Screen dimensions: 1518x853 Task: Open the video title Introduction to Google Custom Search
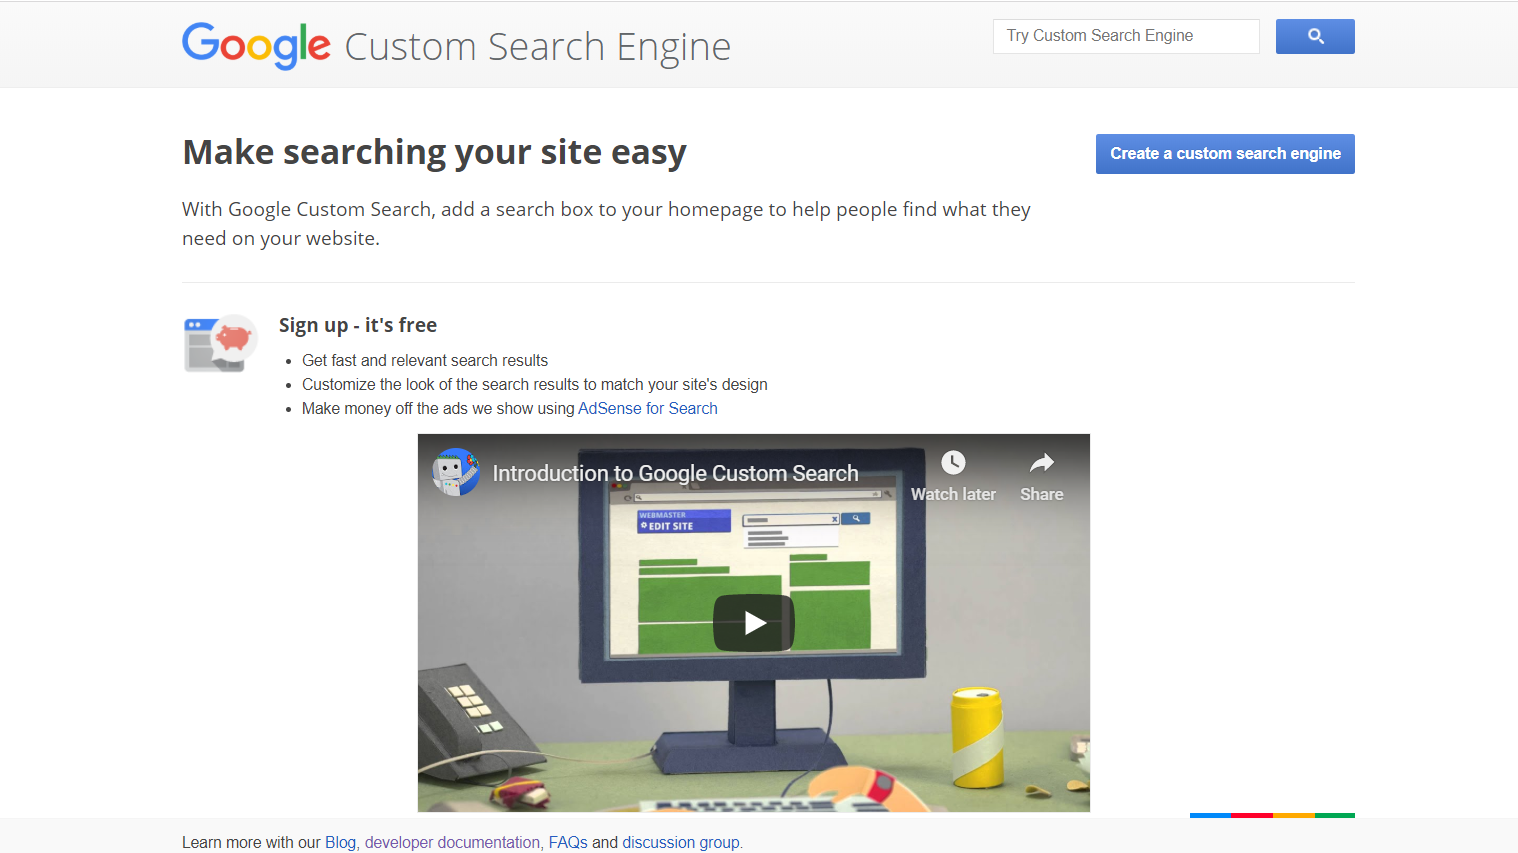pos(675,473)
